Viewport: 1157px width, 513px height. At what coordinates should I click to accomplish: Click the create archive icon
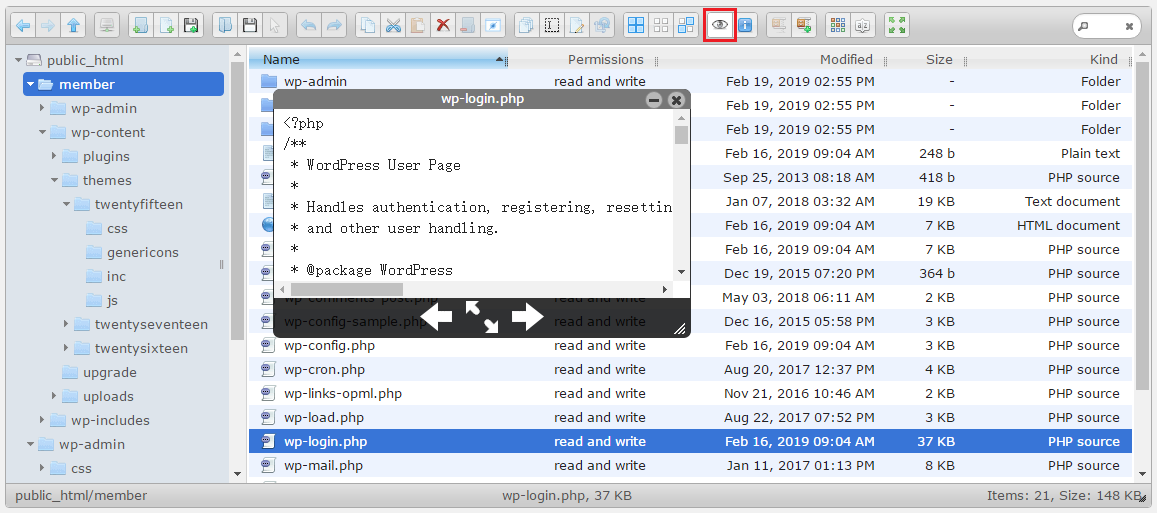(804, 25)
